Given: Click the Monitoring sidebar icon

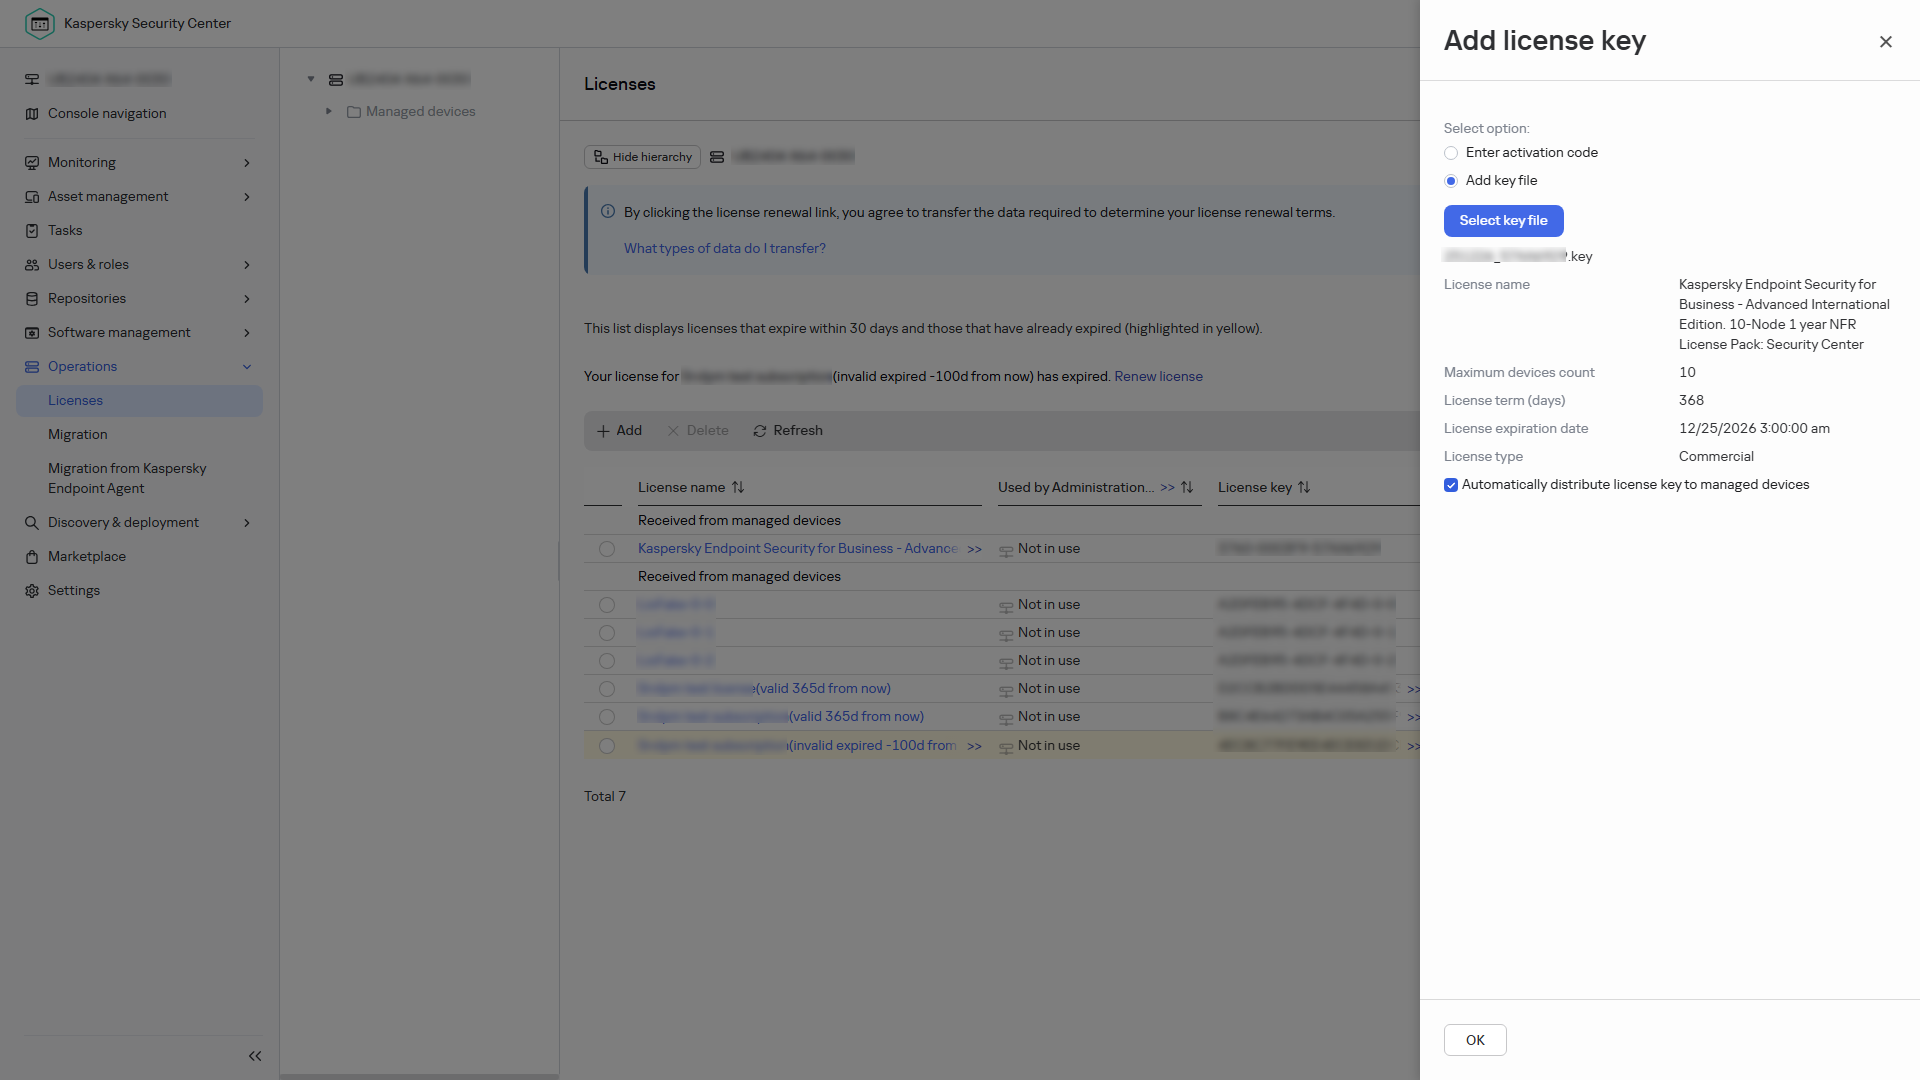Looking at the screenshot, I should point(32,163).
